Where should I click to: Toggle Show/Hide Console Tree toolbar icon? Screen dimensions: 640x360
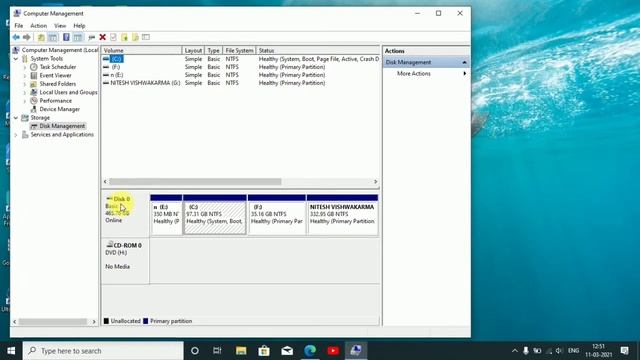pos(53,38)
